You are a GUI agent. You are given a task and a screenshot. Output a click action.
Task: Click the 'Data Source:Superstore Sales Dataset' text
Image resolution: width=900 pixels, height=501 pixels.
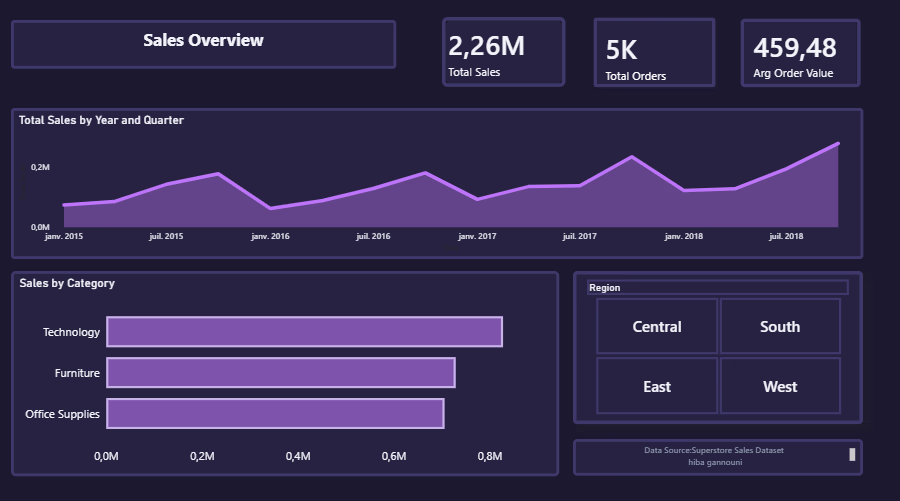click(713, 450)
